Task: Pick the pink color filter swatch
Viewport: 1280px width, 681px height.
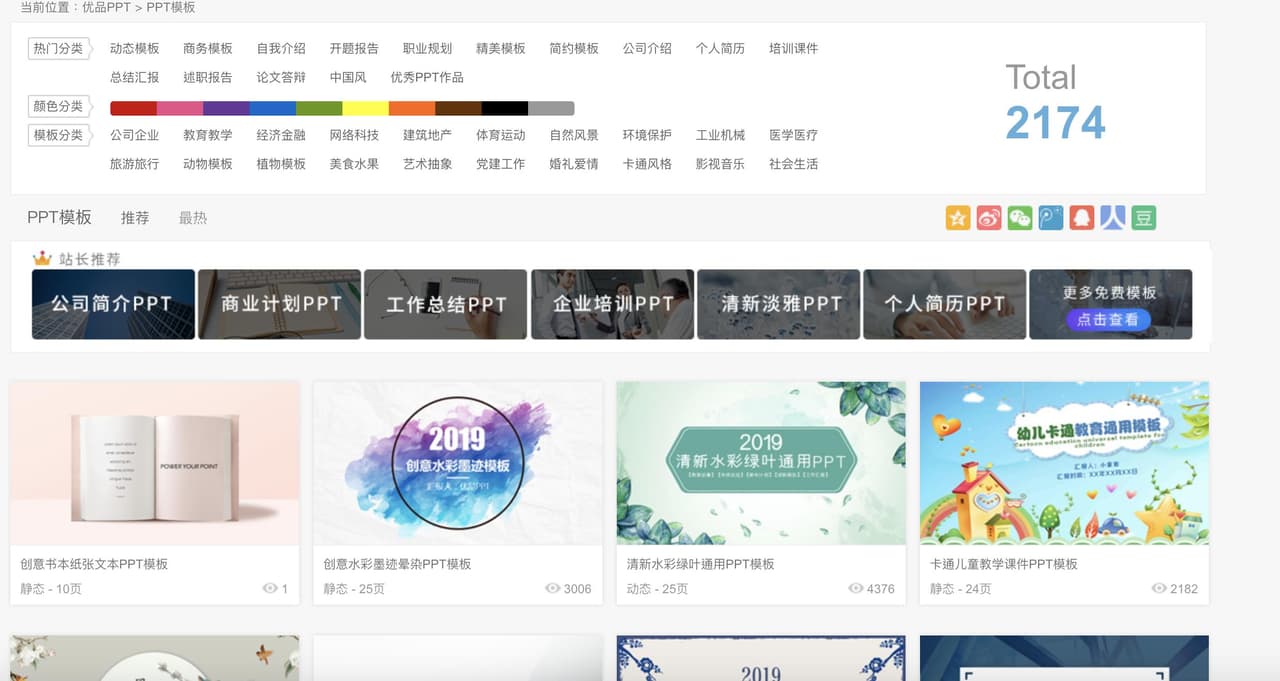Action: coord(180,108)
